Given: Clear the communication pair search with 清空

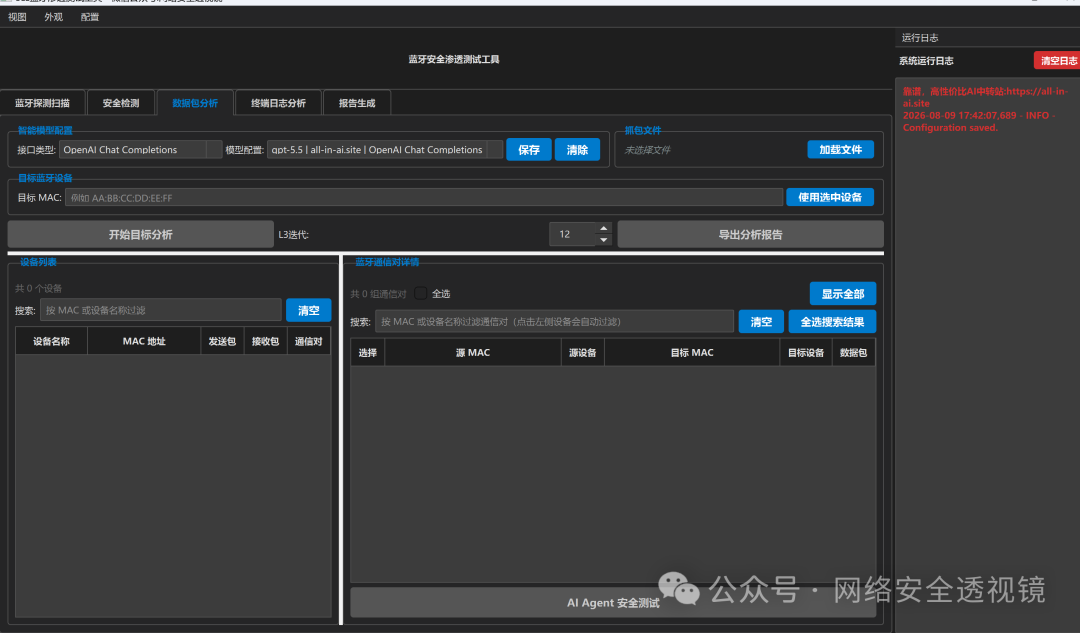Looking at the screenshot, I should [x=761, y=322].
